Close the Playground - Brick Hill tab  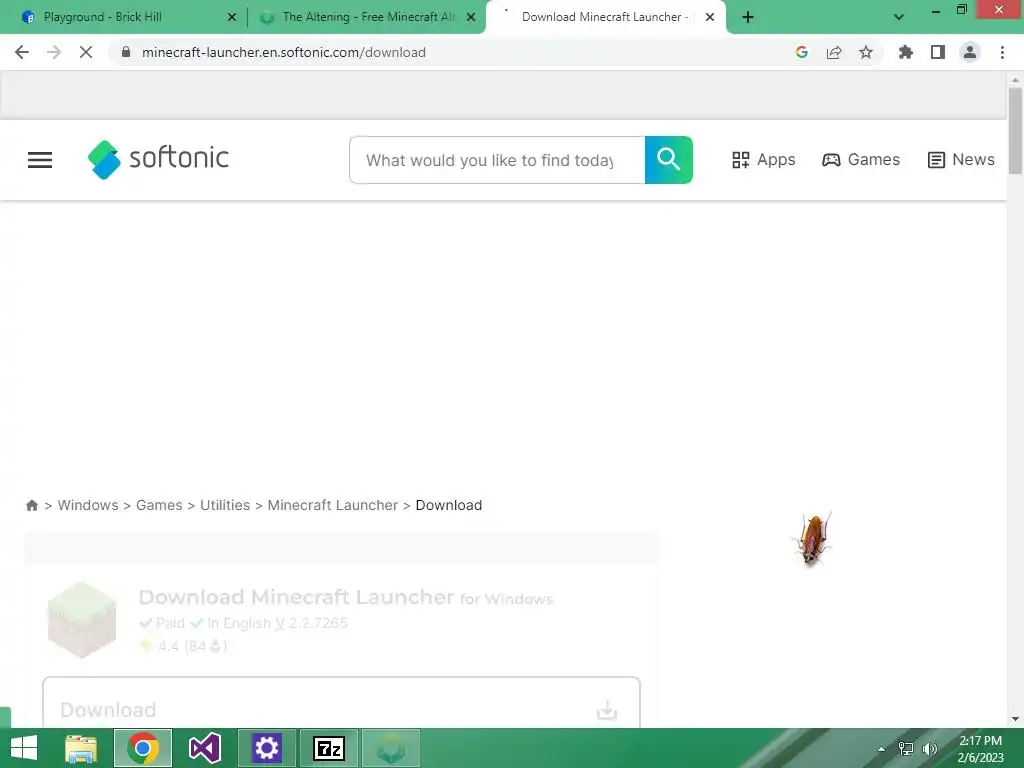(232, 18)
